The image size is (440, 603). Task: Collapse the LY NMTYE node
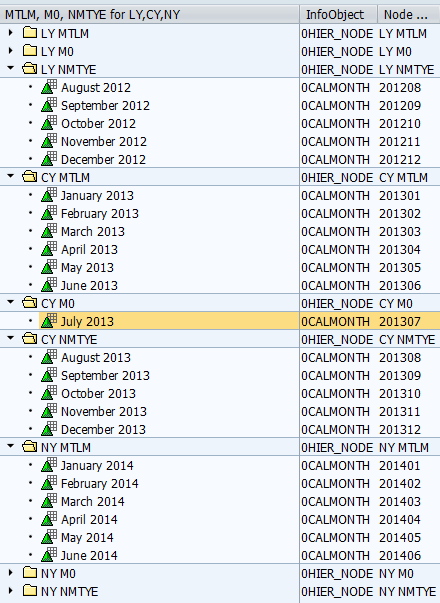(x=11, y=68)
